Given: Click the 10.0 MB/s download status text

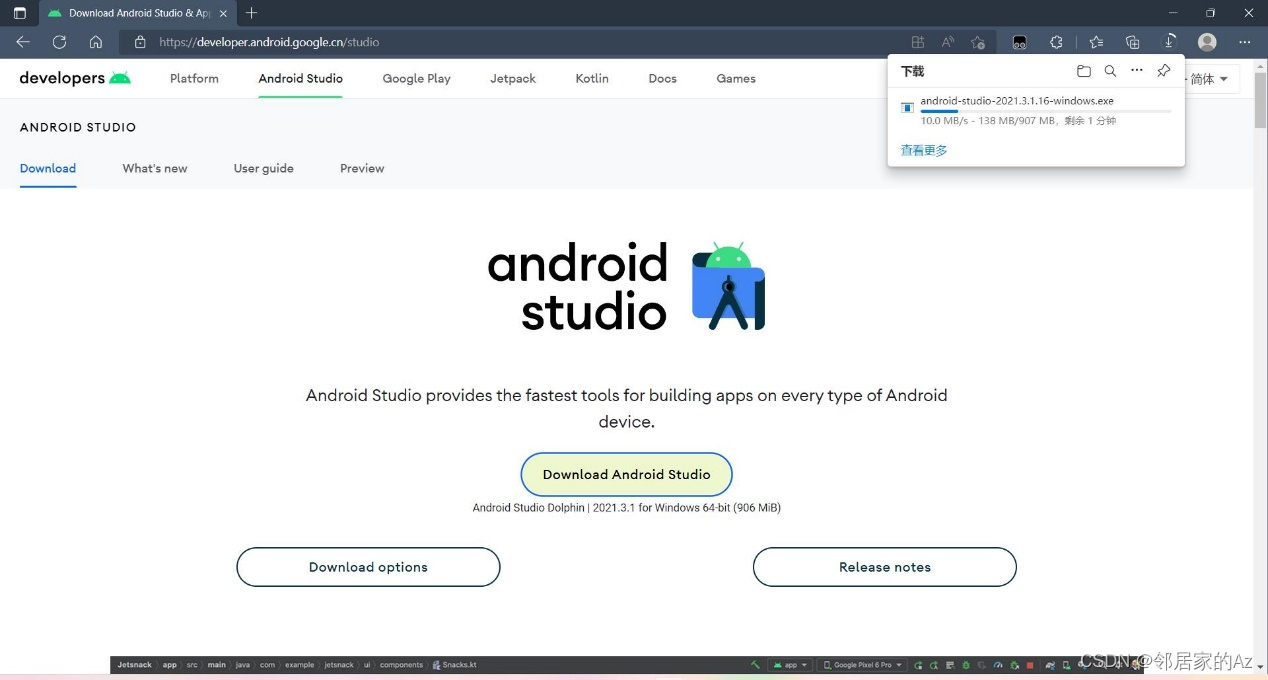Looking at the screenshot, I should (1018, 121).
